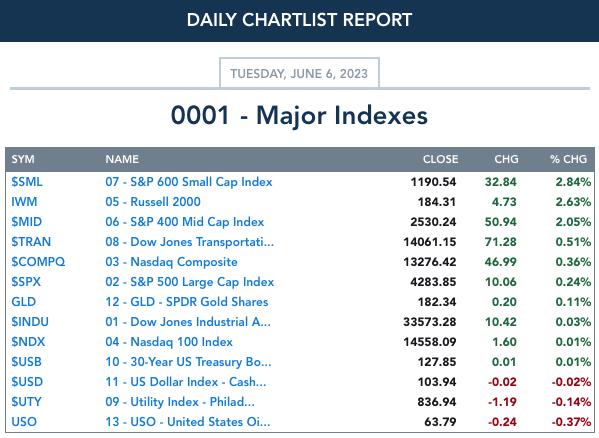Open the $SPX symbol link

tap(26, 282)
